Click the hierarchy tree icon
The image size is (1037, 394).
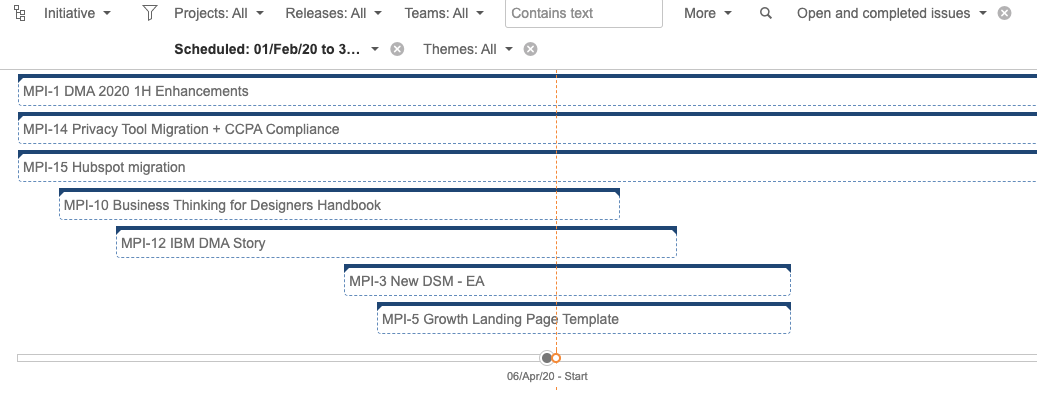pyautogui.click(x=20, y=13)
